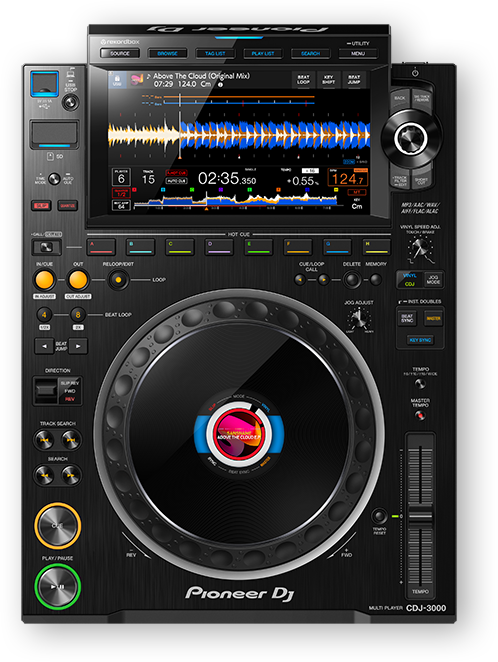Tap the track waveform overview on screen
The image size is (498, 662).
point(236,201)
